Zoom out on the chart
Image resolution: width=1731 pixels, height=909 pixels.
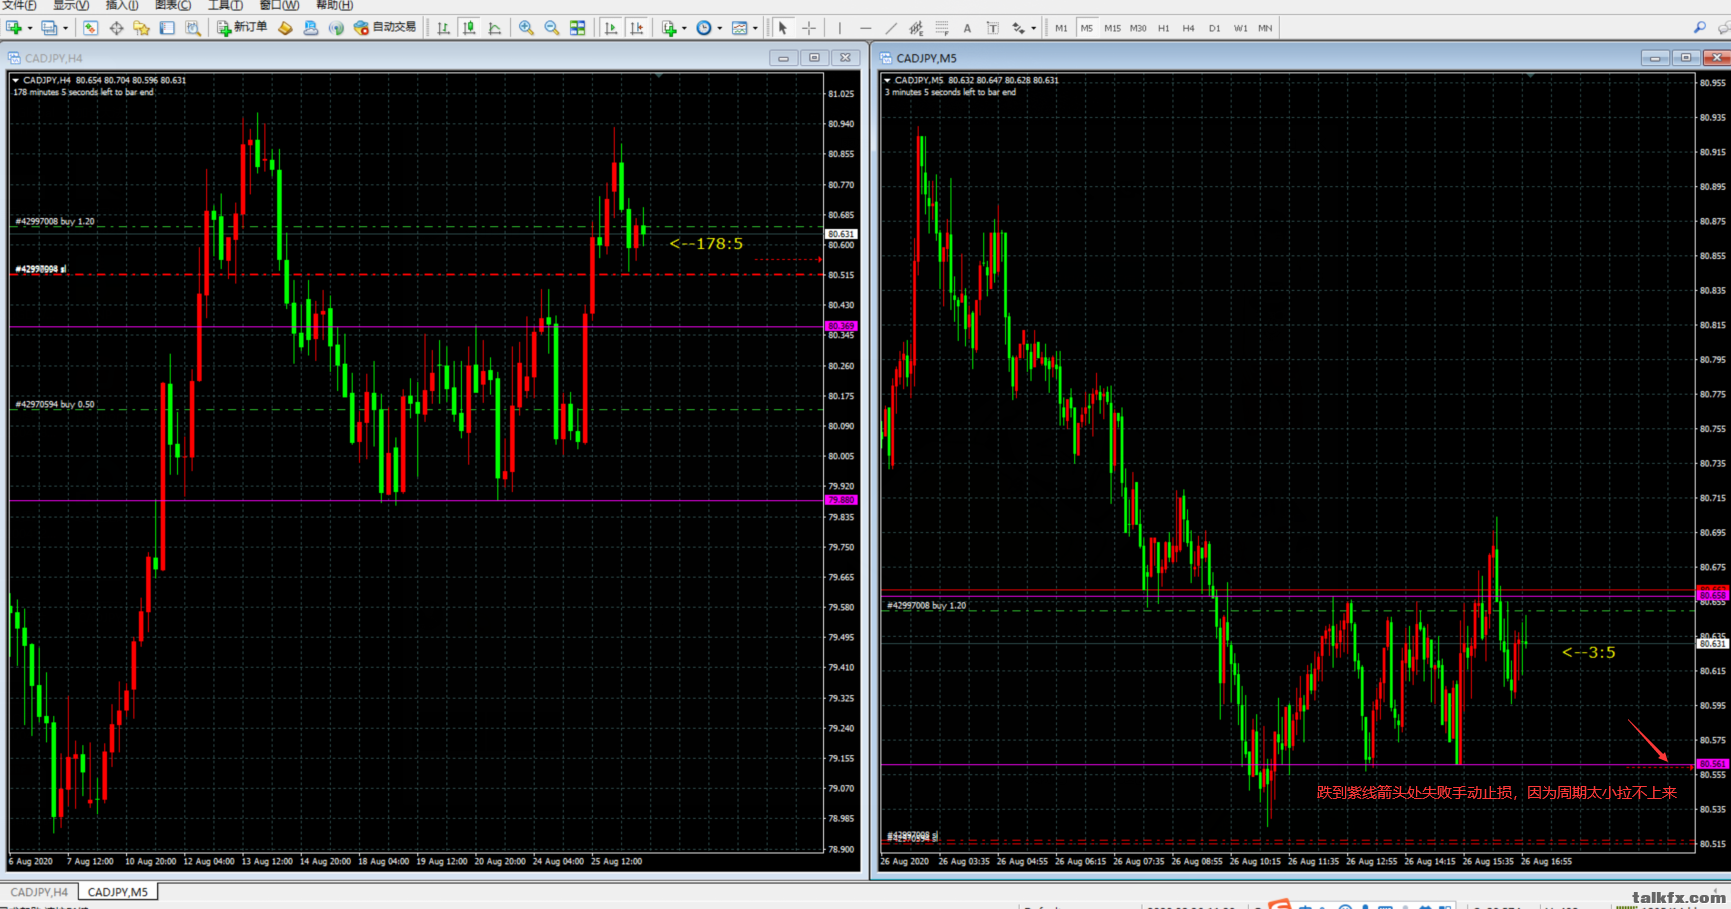click(x=552, y=28)
